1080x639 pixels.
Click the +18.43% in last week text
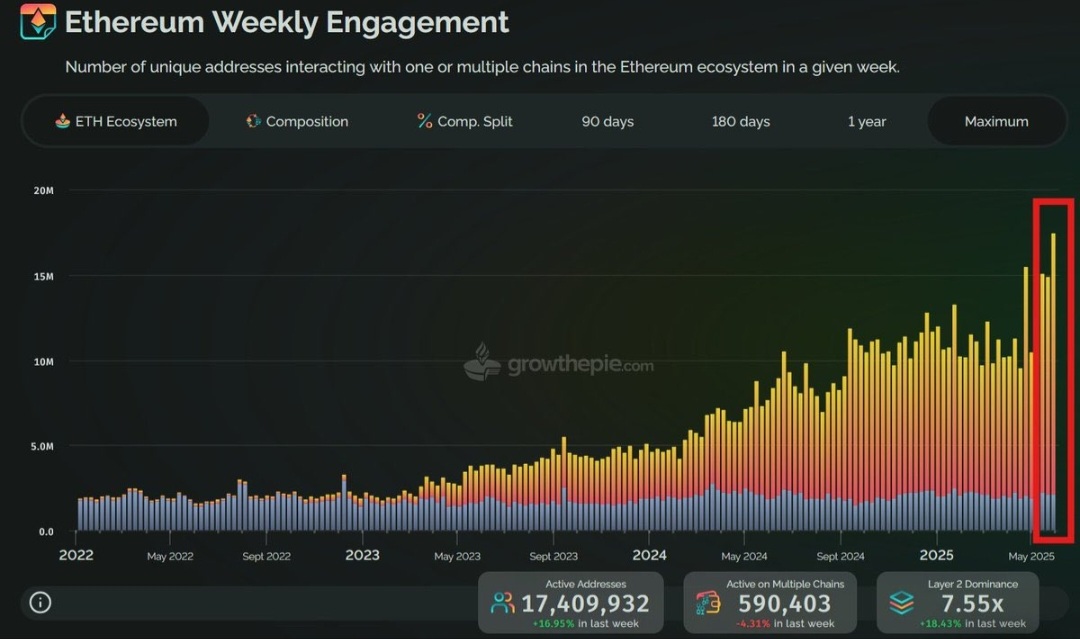pyautogui.click(x=973, y=624)
